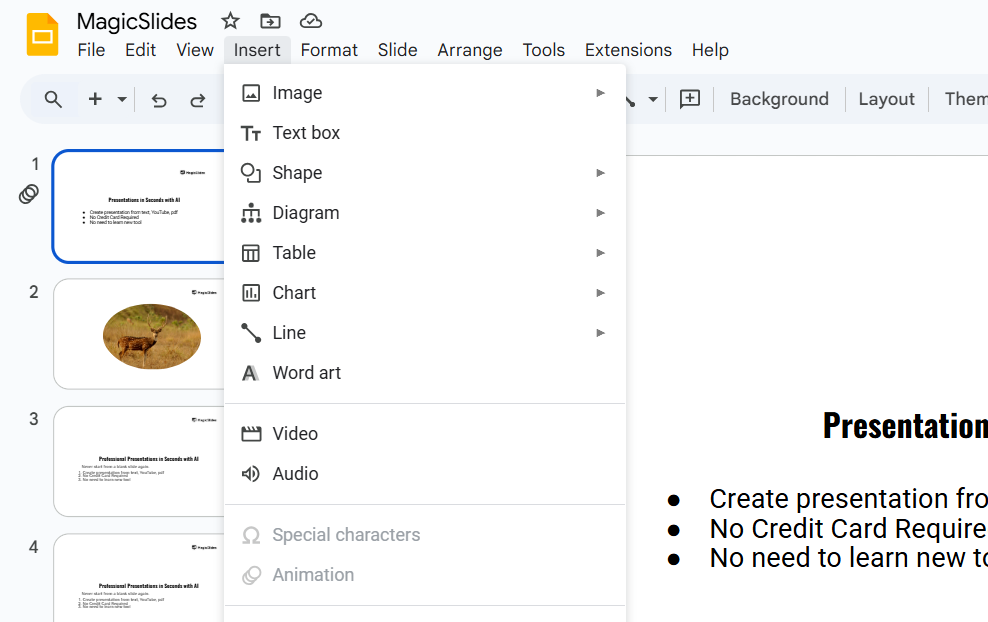Choose Word art in the menu
The height and width of the screenshot is (622, 988).
[x=306, y=373]
